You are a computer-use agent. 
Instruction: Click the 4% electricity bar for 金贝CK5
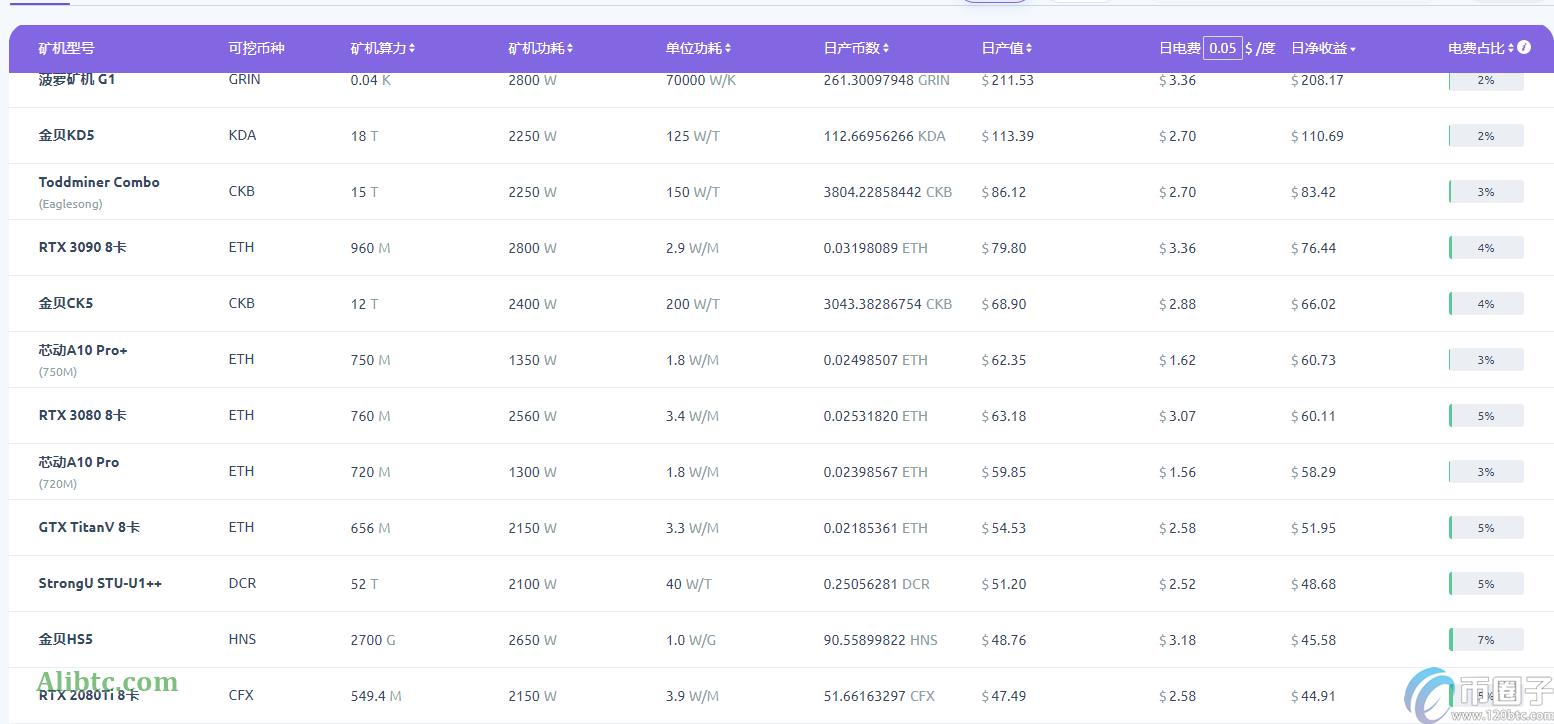pos(1486,303)
